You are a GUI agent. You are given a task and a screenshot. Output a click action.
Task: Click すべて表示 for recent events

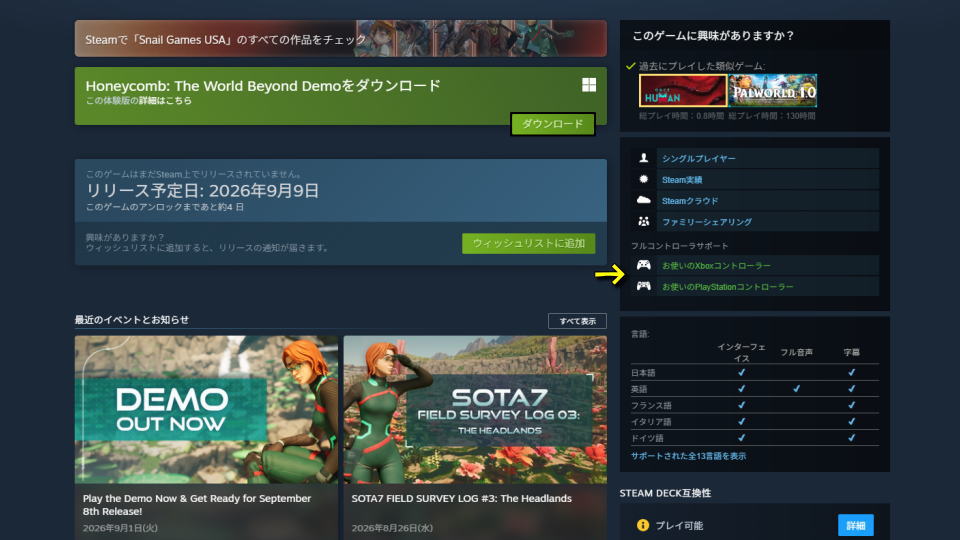pyautogui.click(x=577, y=321)
